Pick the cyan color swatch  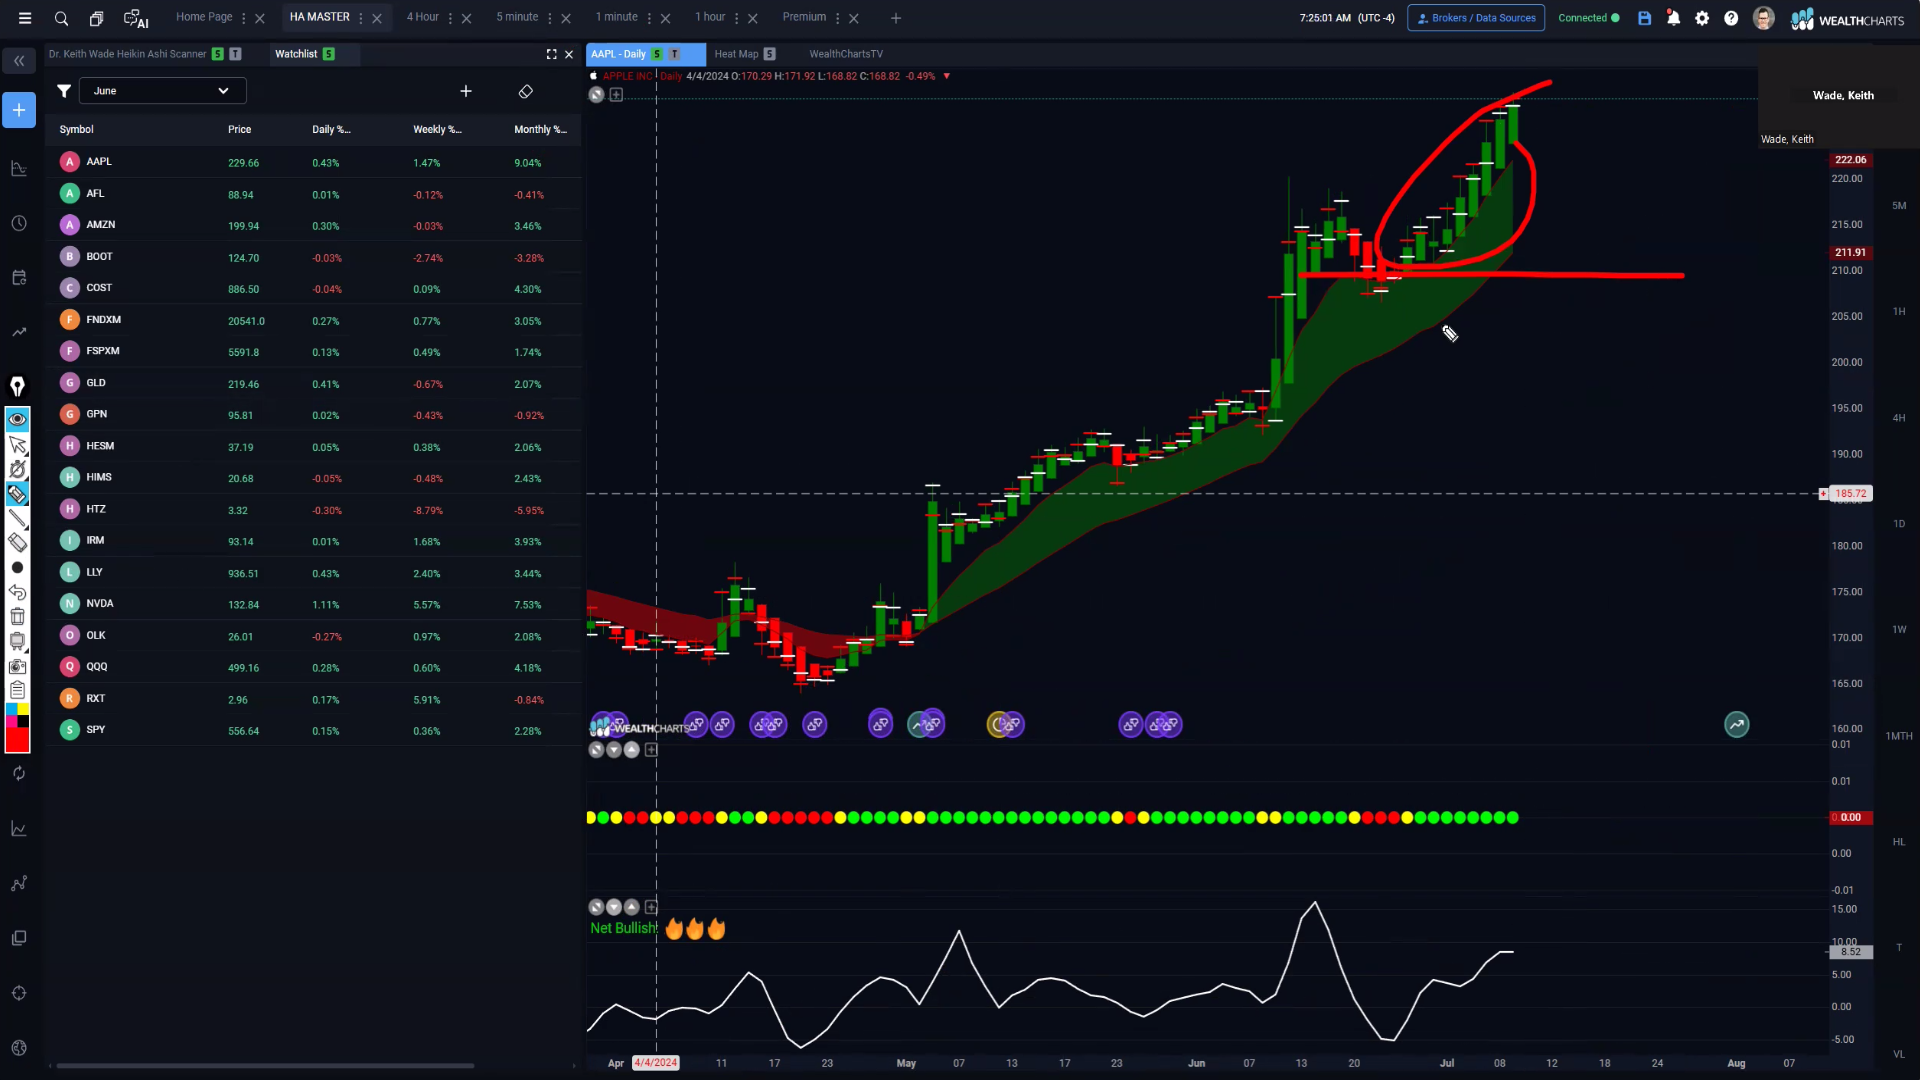11,709
